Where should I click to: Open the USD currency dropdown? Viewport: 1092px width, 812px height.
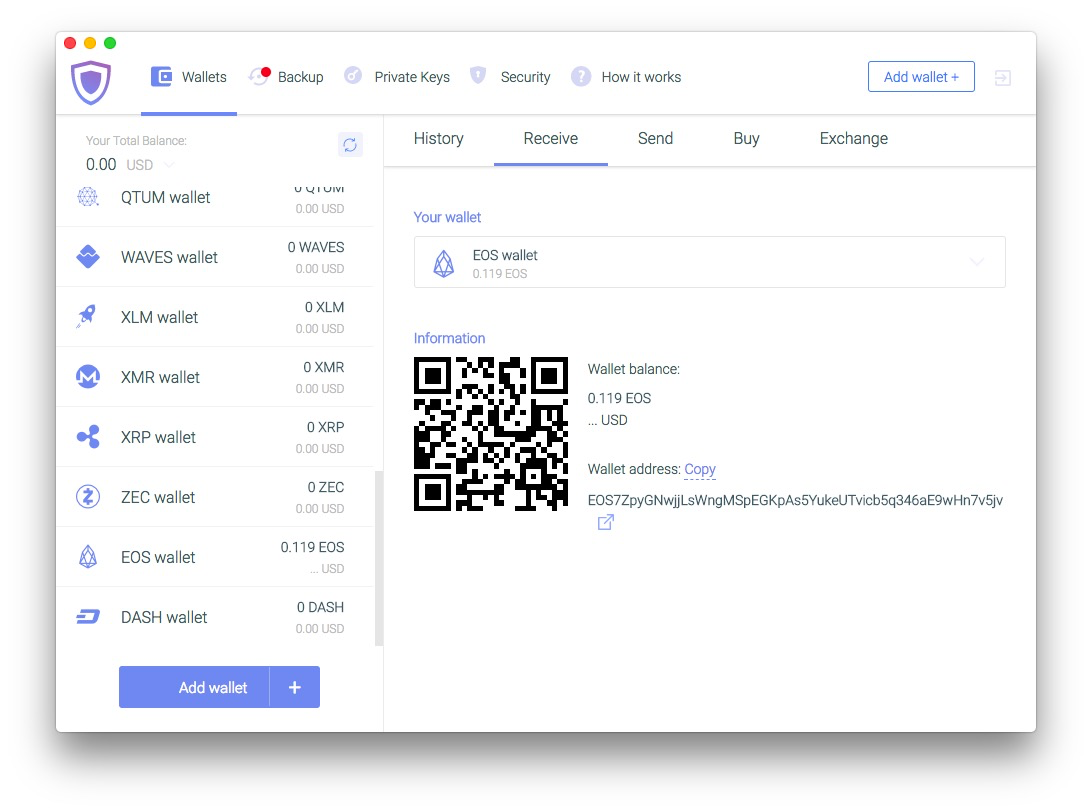(x=168, y=165)
